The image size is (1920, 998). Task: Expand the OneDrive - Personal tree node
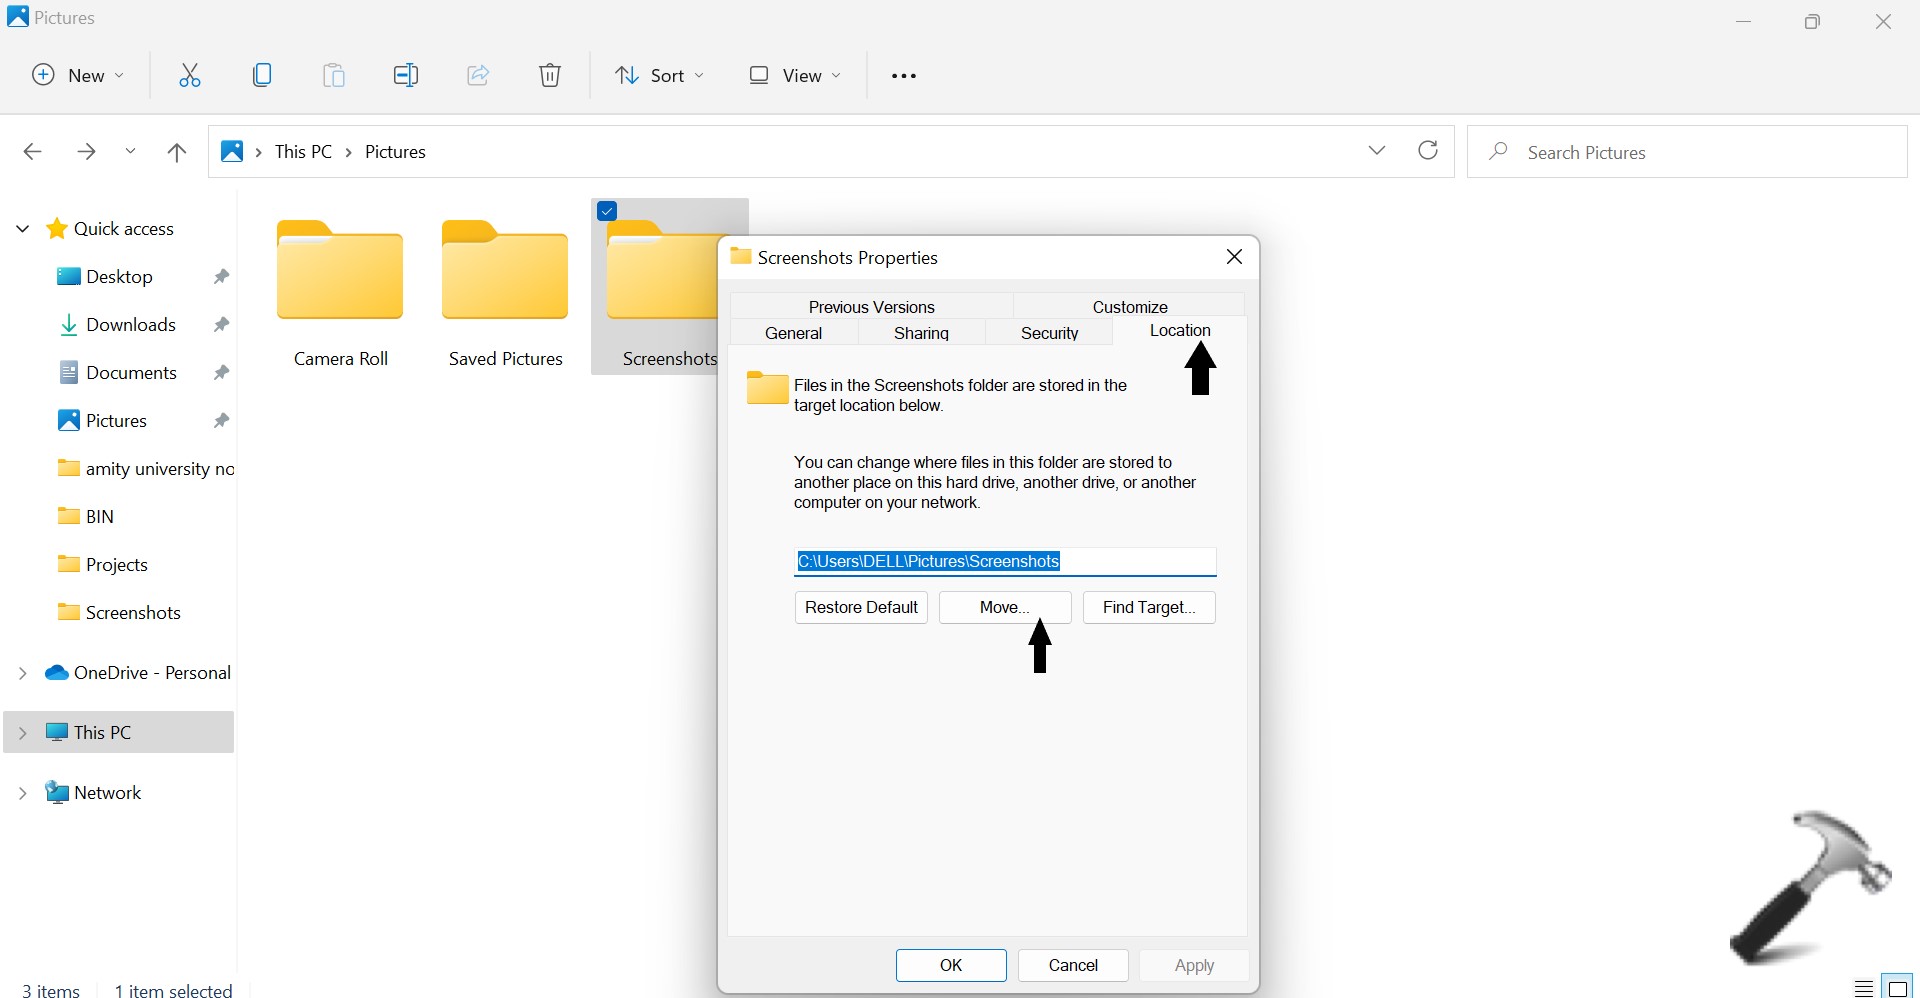(x=22, y=674)
